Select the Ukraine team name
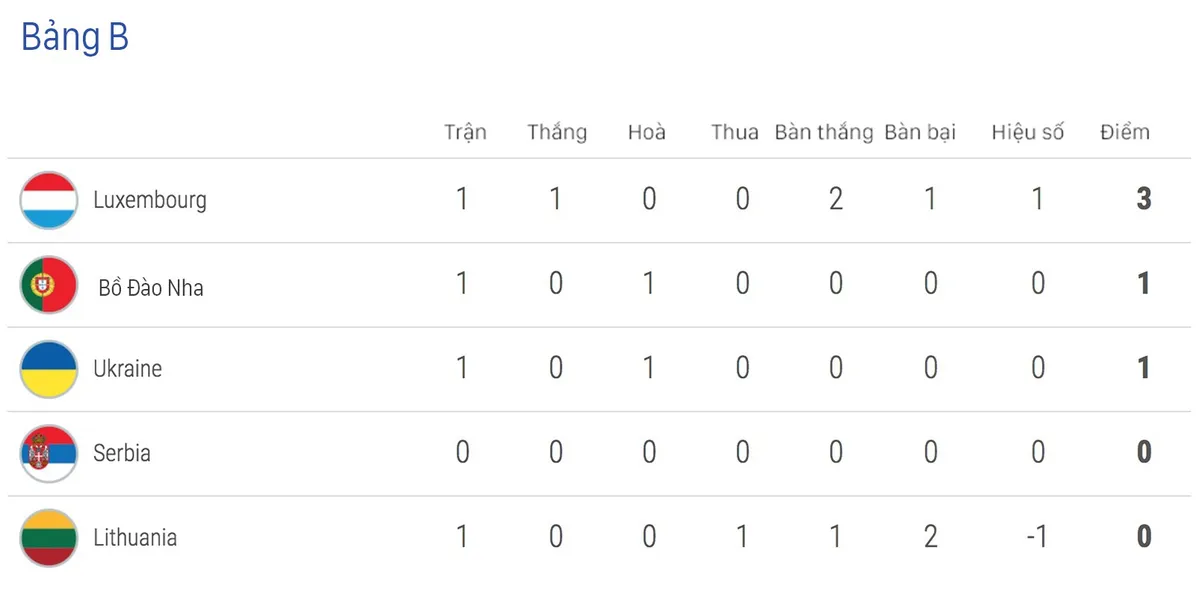Image resolution: width=1200 pixels, height=590 pixels. (127, 369)
